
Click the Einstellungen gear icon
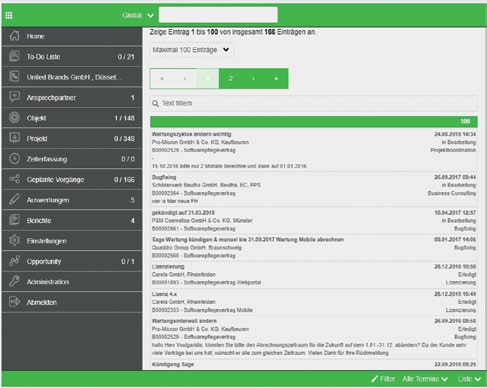click(14, 241)
